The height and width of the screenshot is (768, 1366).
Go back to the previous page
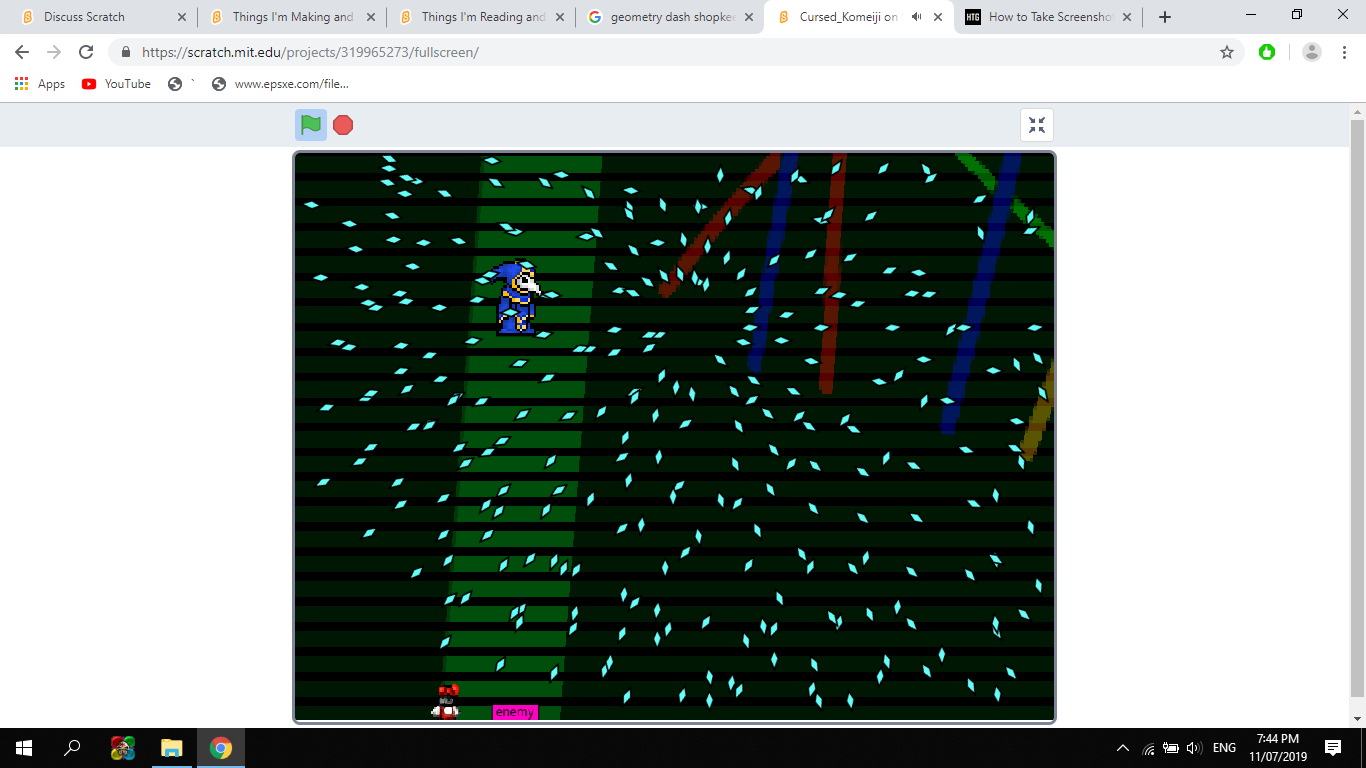tap(22, 52)
